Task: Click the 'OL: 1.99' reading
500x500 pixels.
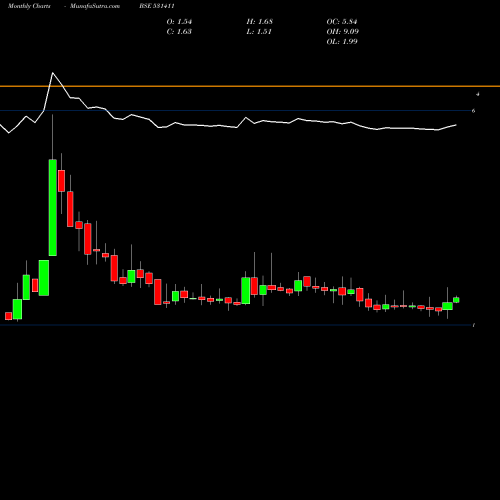Action: (342, 42)
